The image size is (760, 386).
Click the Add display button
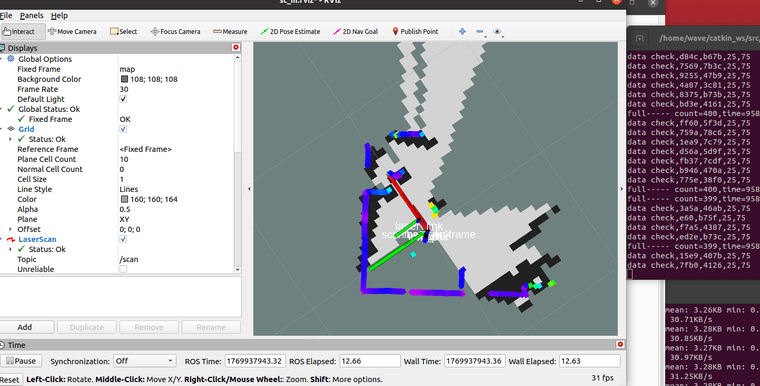click(25, 327)
